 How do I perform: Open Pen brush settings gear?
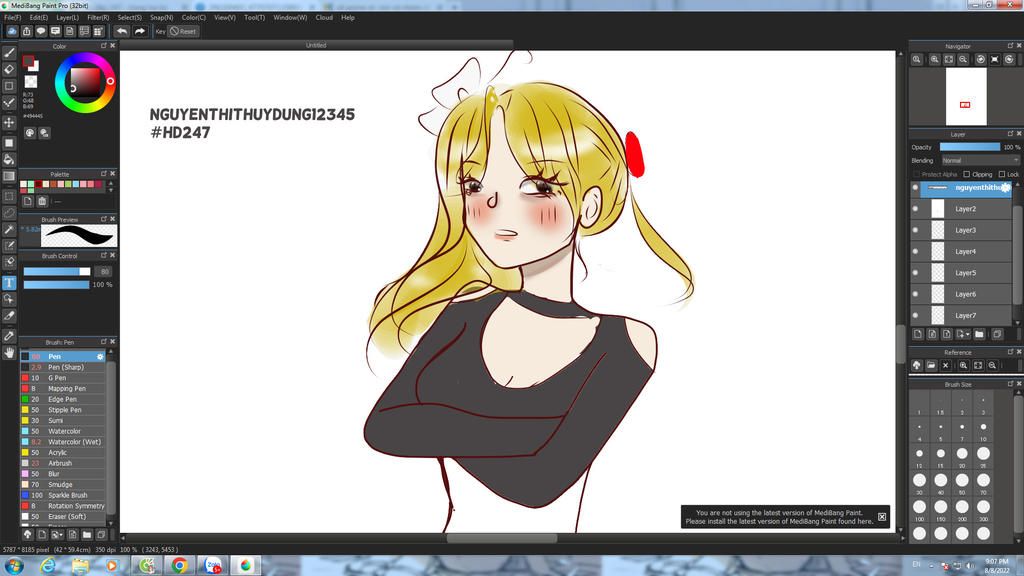coord(100,357)
